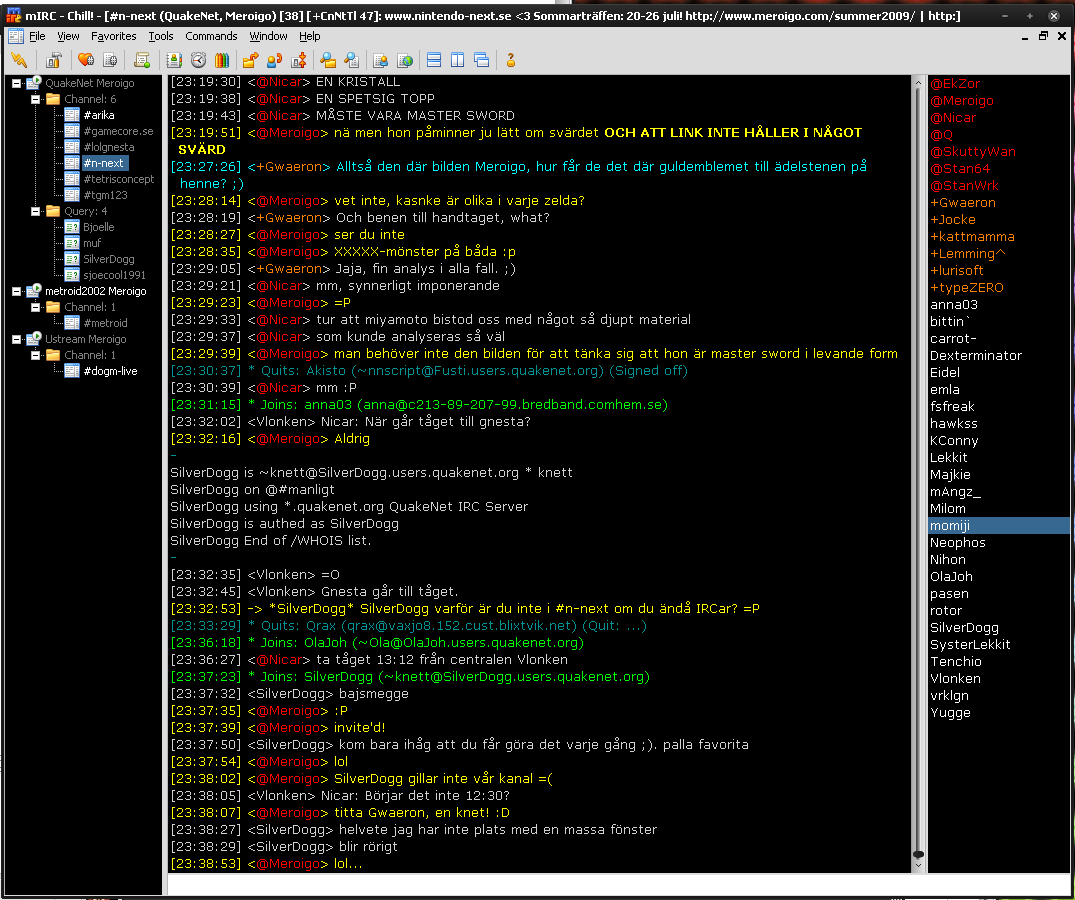Click the chat scrollbar down arrow
Screen dimensions: 1075x900
point(919,865)
